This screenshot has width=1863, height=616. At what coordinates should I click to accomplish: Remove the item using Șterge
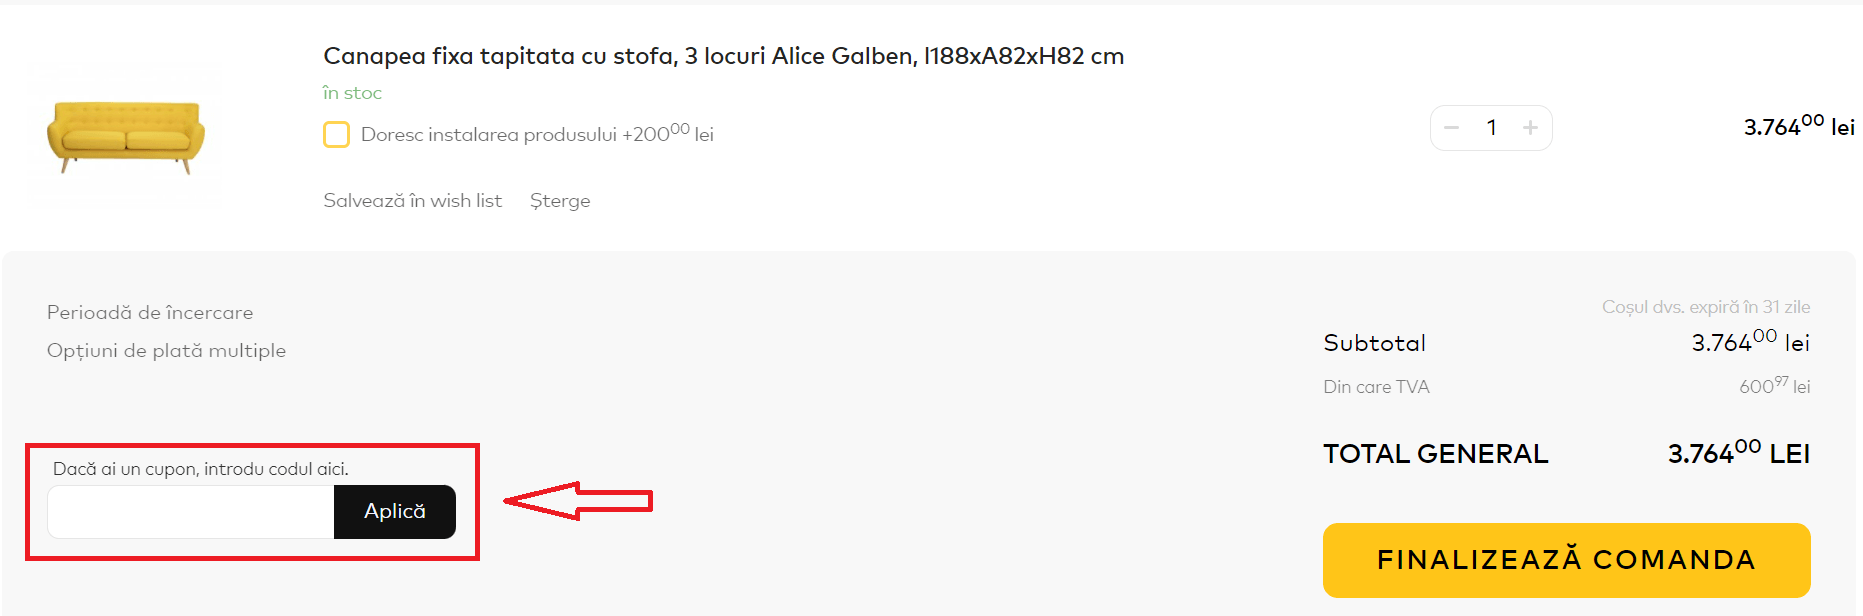coord(560,201)
